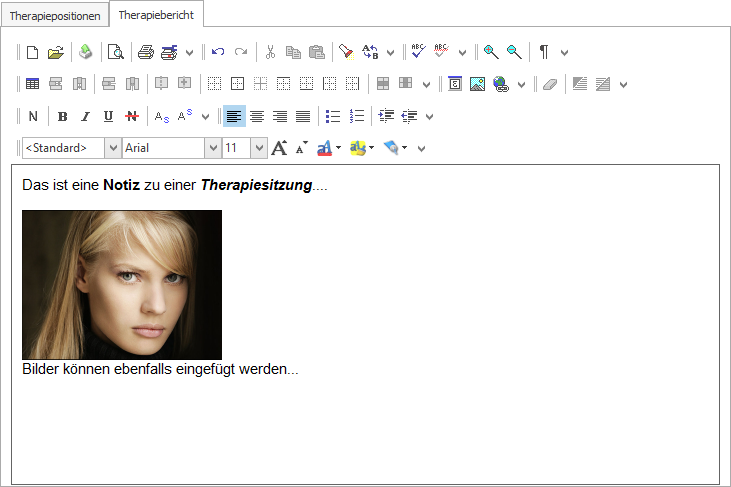
Task: Click the line Bilder können ebenfalls eingefügt werden
Action: tap(160, 369)
